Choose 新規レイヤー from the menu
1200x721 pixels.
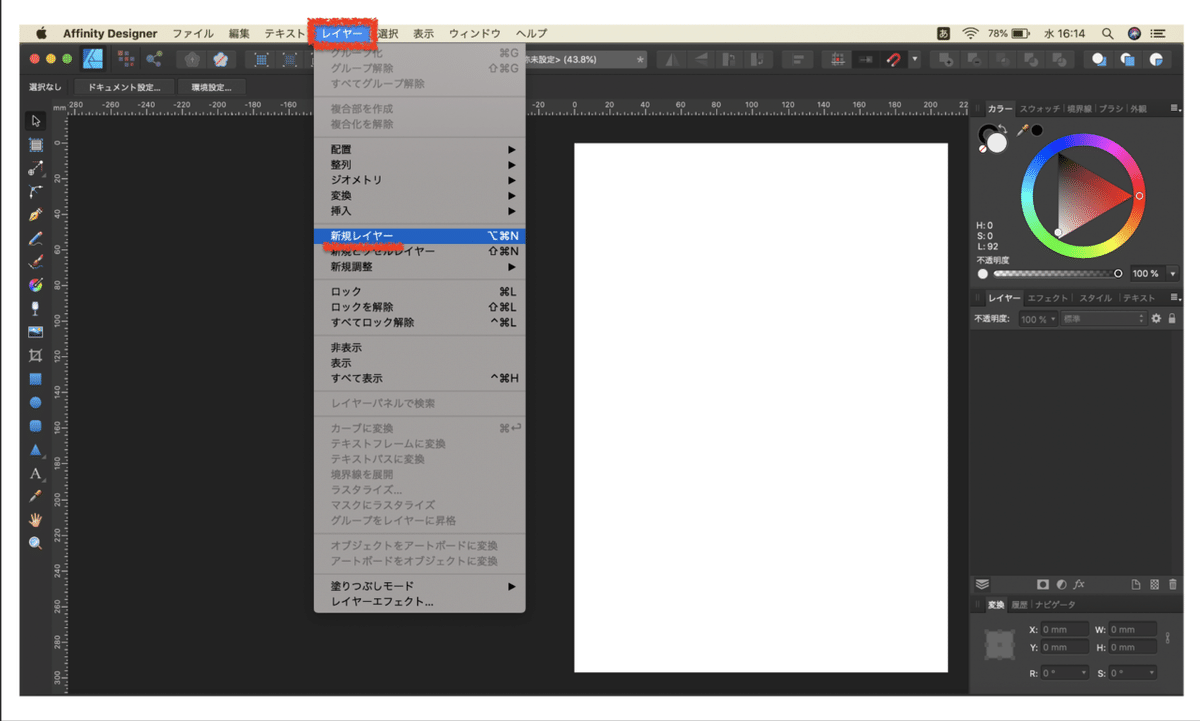tap(420, 236)
